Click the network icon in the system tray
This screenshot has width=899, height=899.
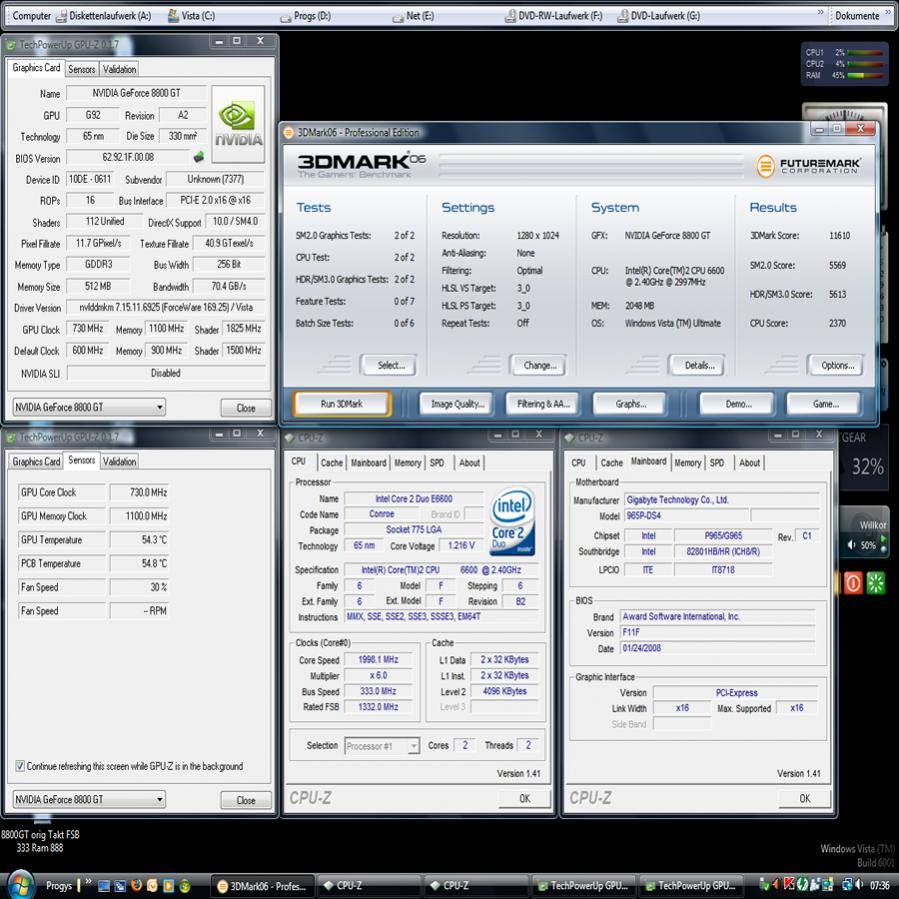[x=847, y=884]
